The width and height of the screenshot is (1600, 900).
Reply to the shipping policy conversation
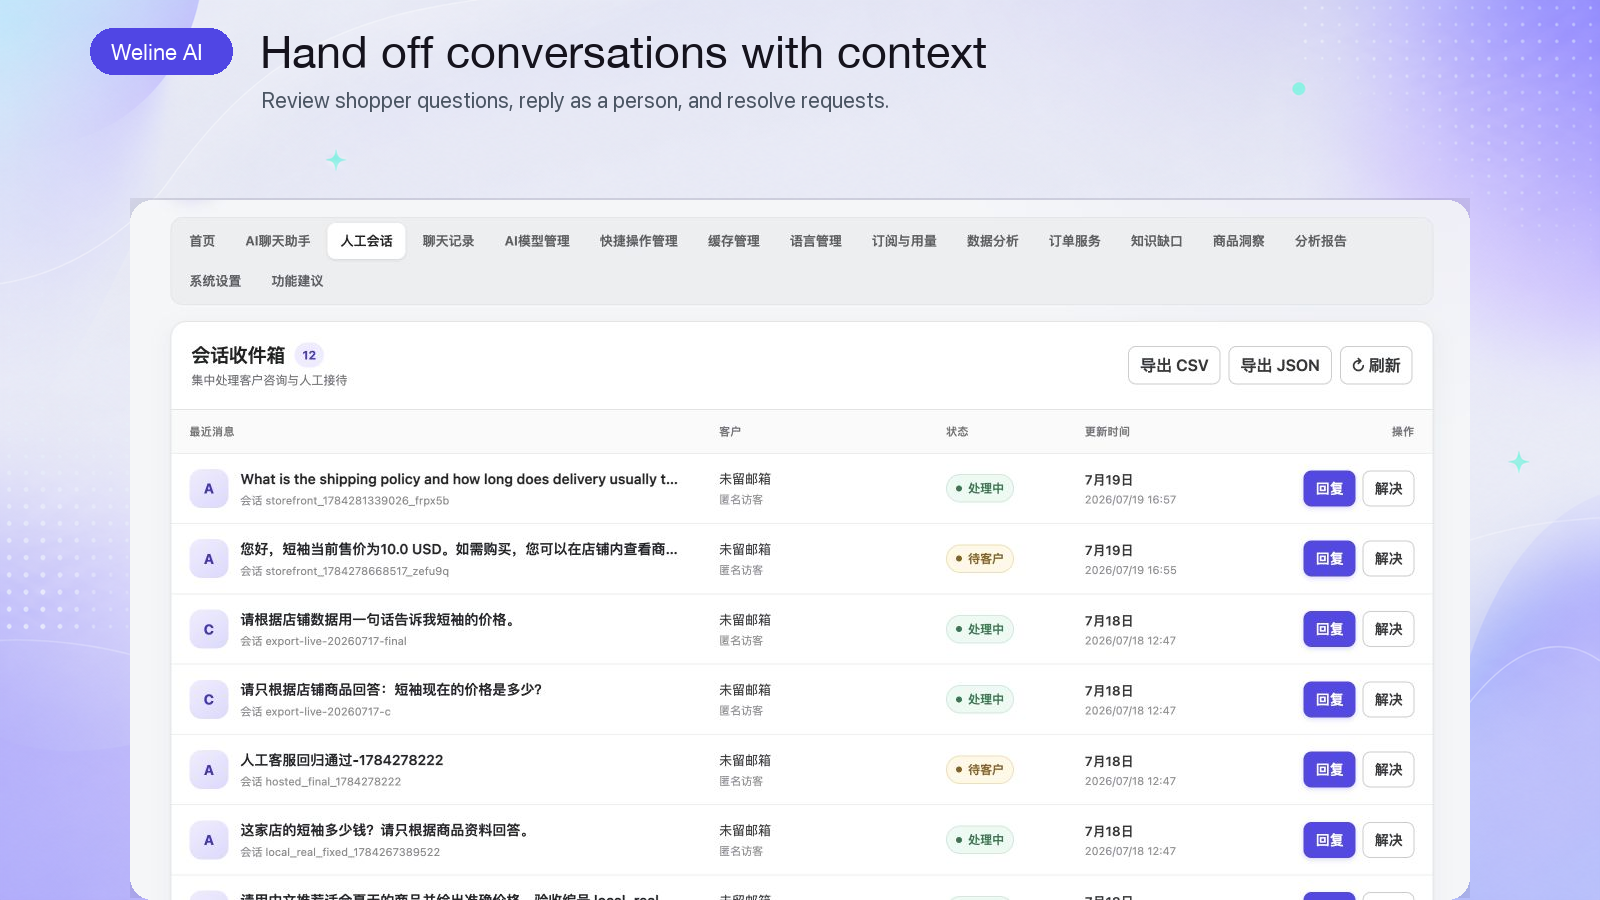(1329, 489)
